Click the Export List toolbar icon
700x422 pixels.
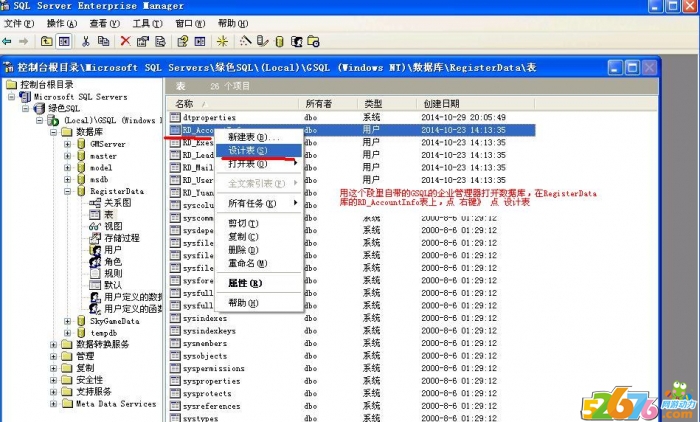(160, 42)
